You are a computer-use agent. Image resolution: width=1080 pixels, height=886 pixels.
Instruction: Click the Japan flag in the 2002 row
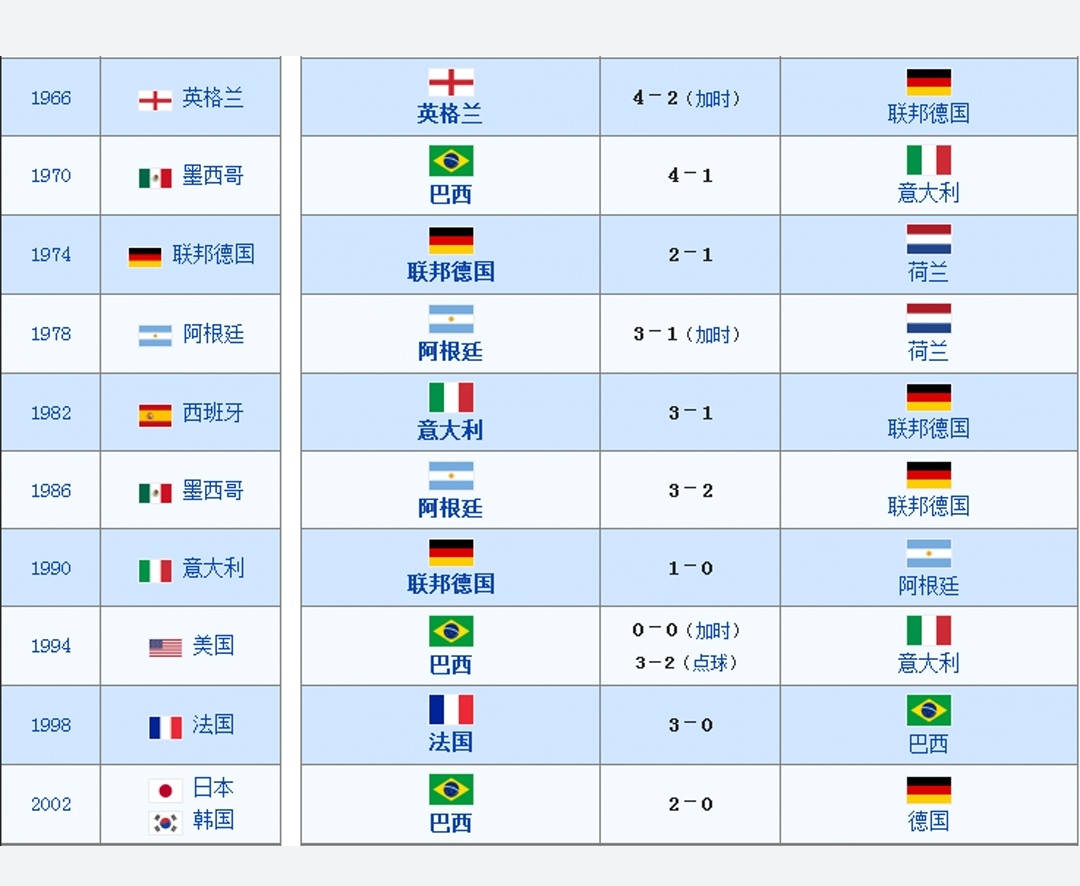tap(165, 790)
